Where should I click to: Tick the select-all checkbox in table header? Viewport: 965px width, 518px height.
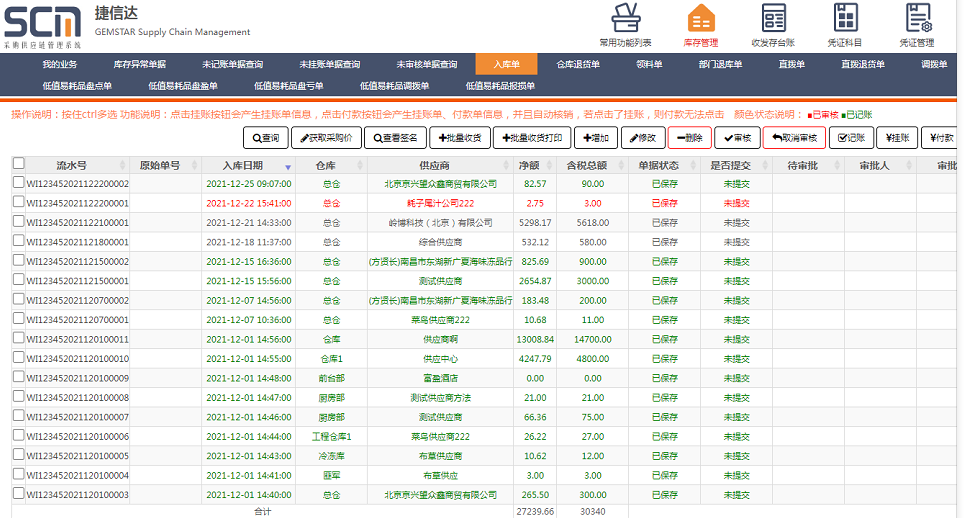19,164
